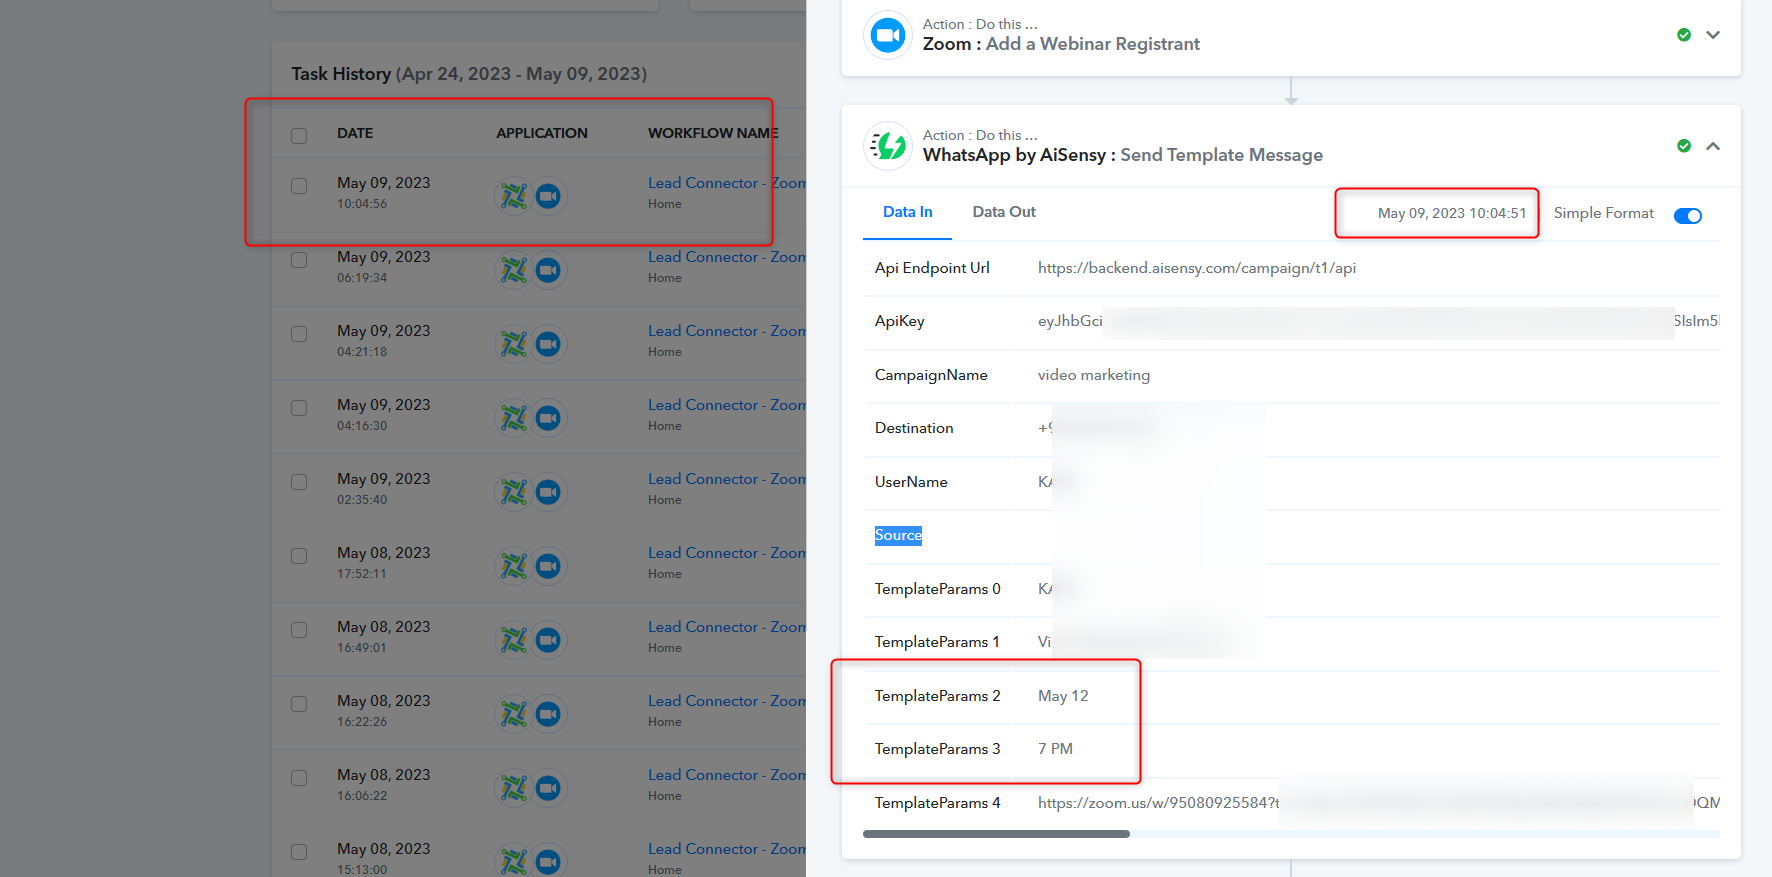The height and width of the screenshot is (877, 1772).
Task: Click the Destination field label
Action: coord(914,428)
